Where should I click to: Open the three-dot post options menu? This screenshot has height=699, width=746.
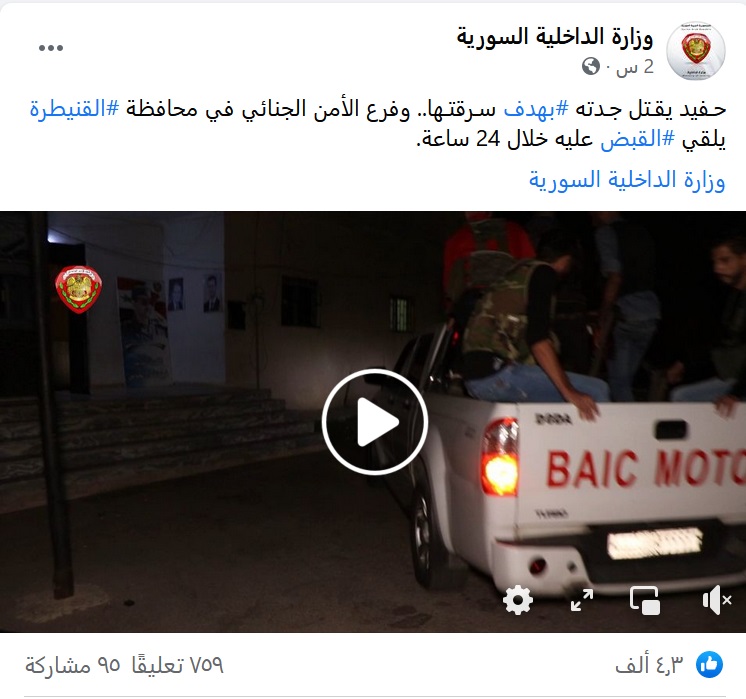click(x=51, y=48)
